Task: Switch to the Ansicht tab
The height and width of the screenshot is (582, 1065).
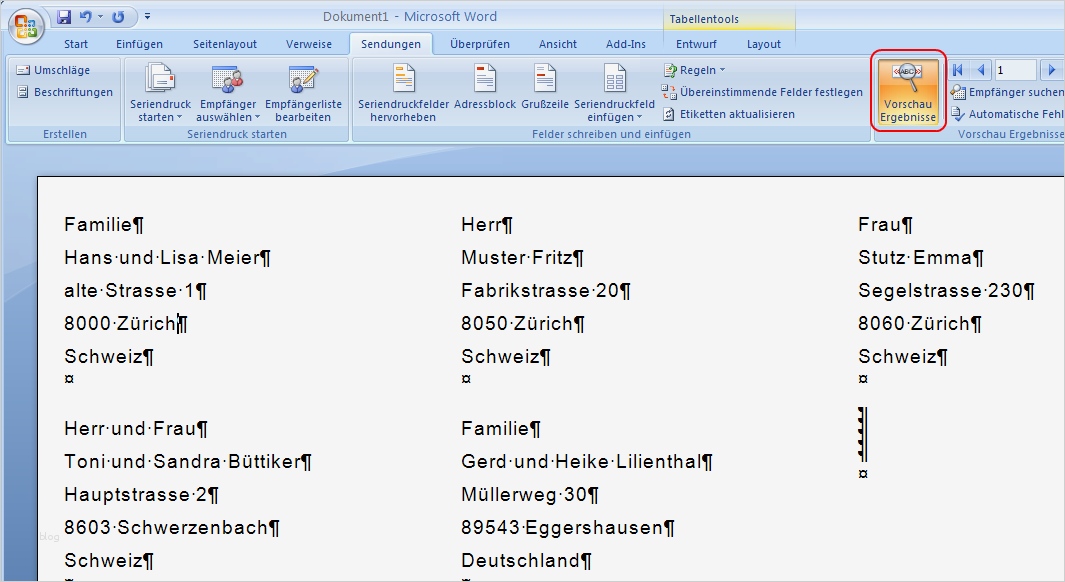Action: click(x=558, y=44)
